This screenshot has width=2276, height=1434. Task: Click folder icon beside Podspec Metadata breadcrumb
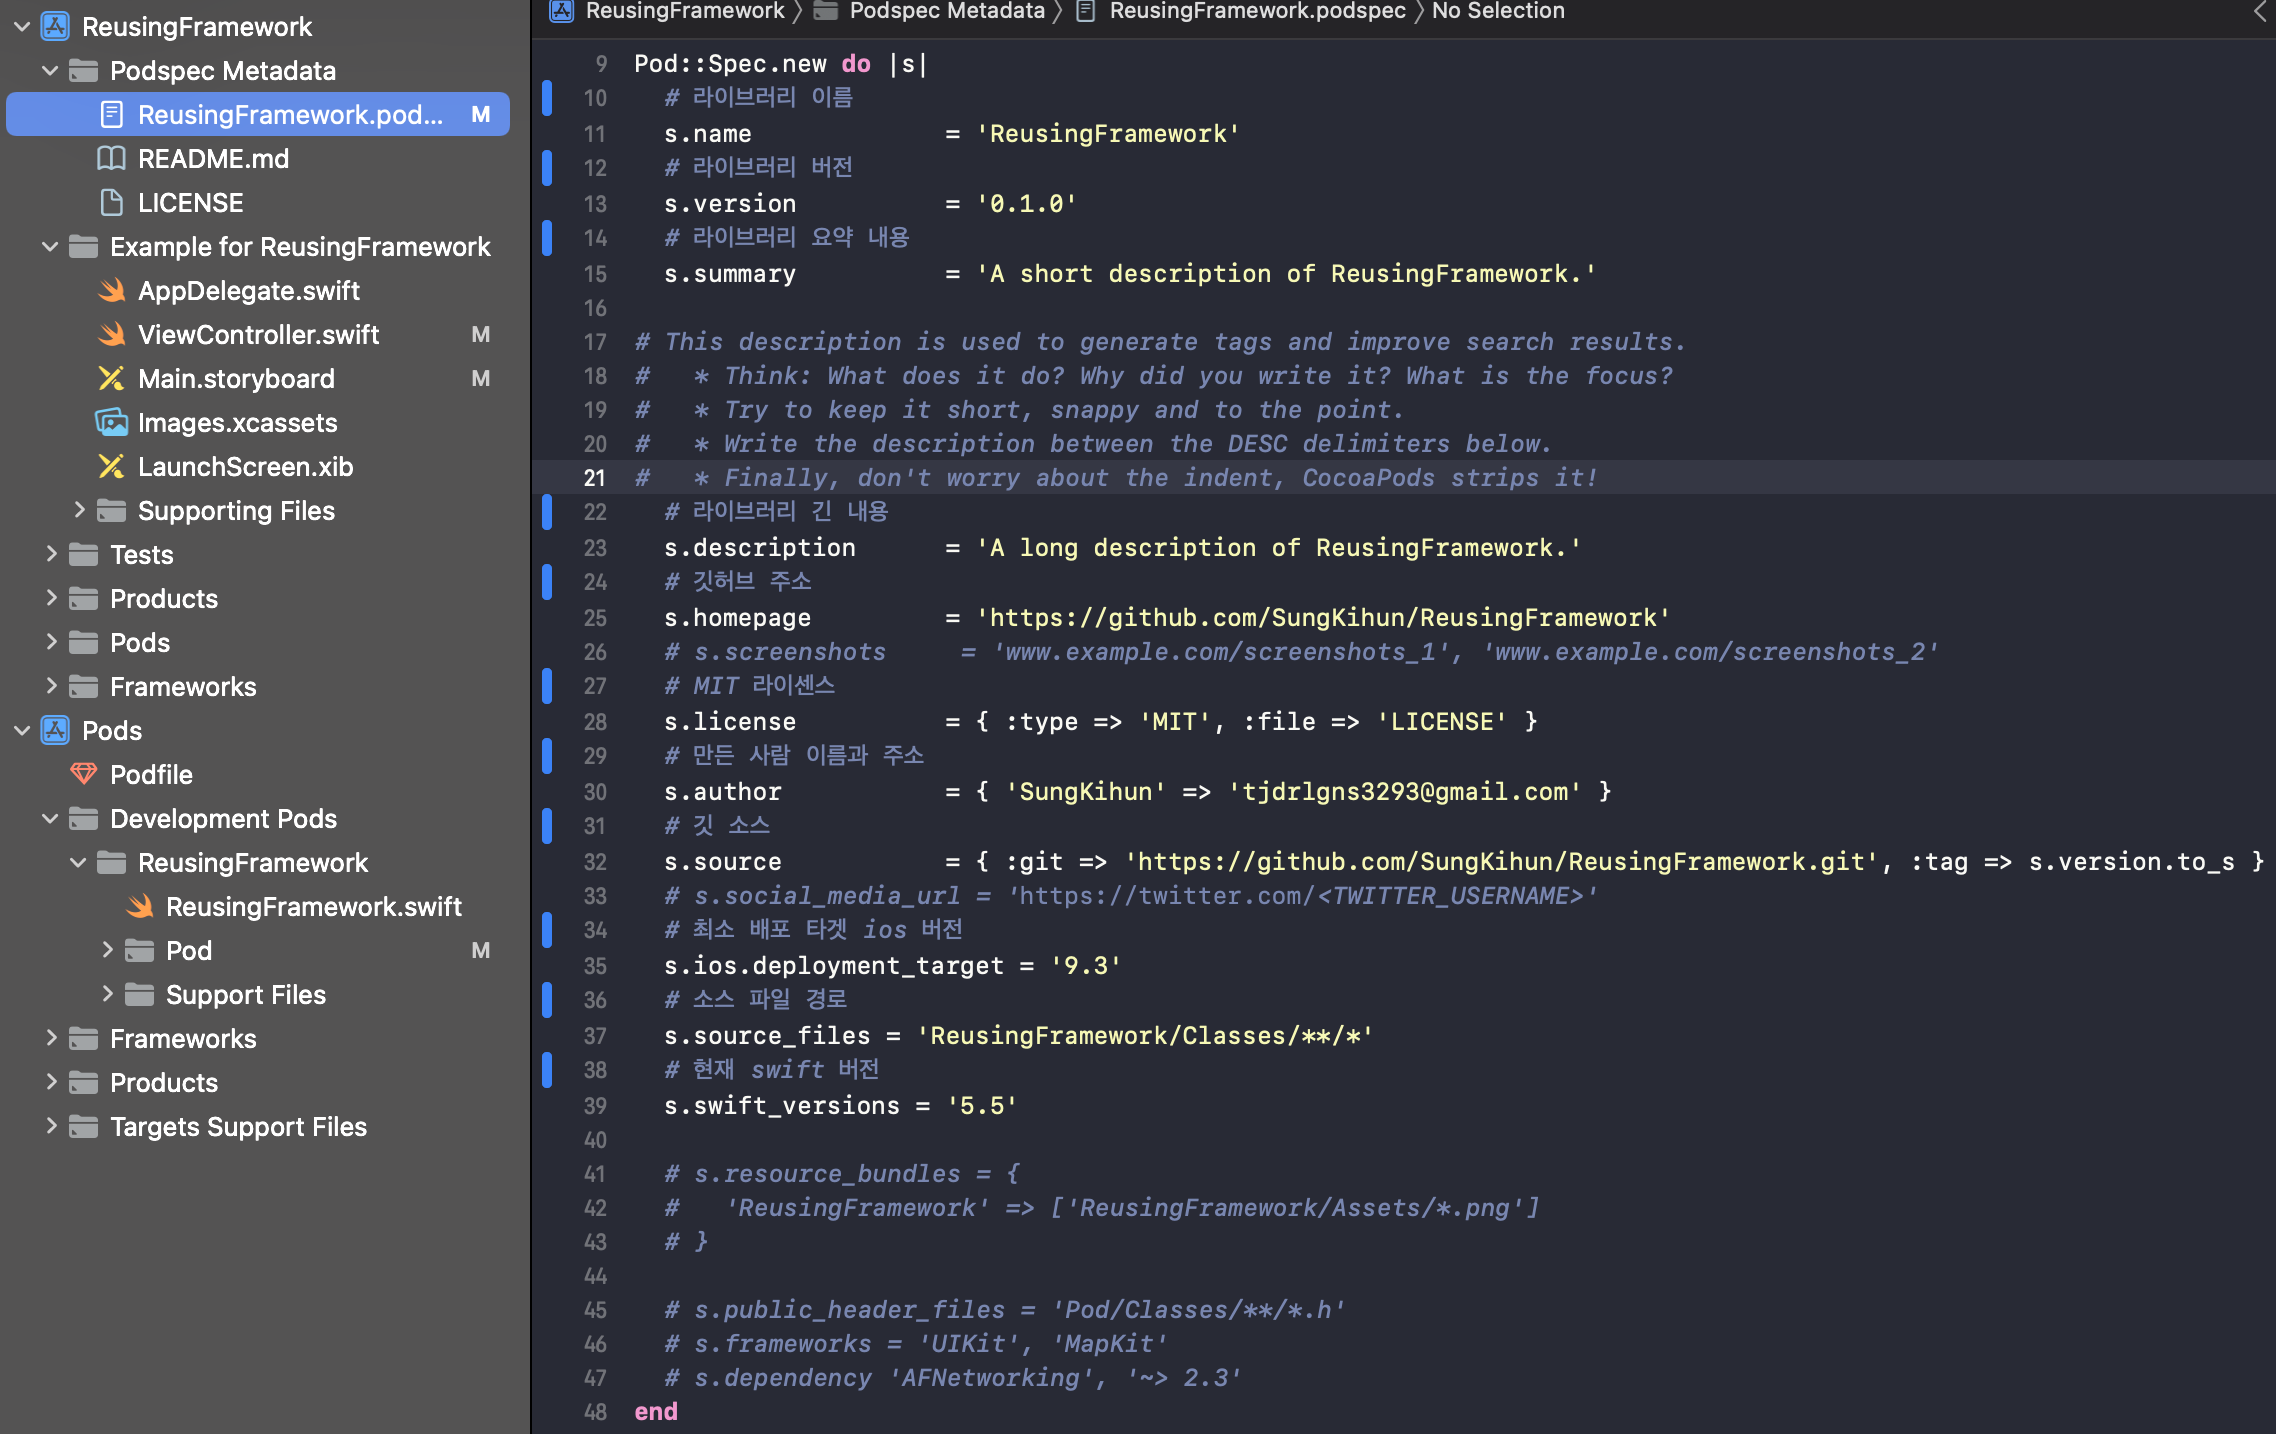coord(825,11)
